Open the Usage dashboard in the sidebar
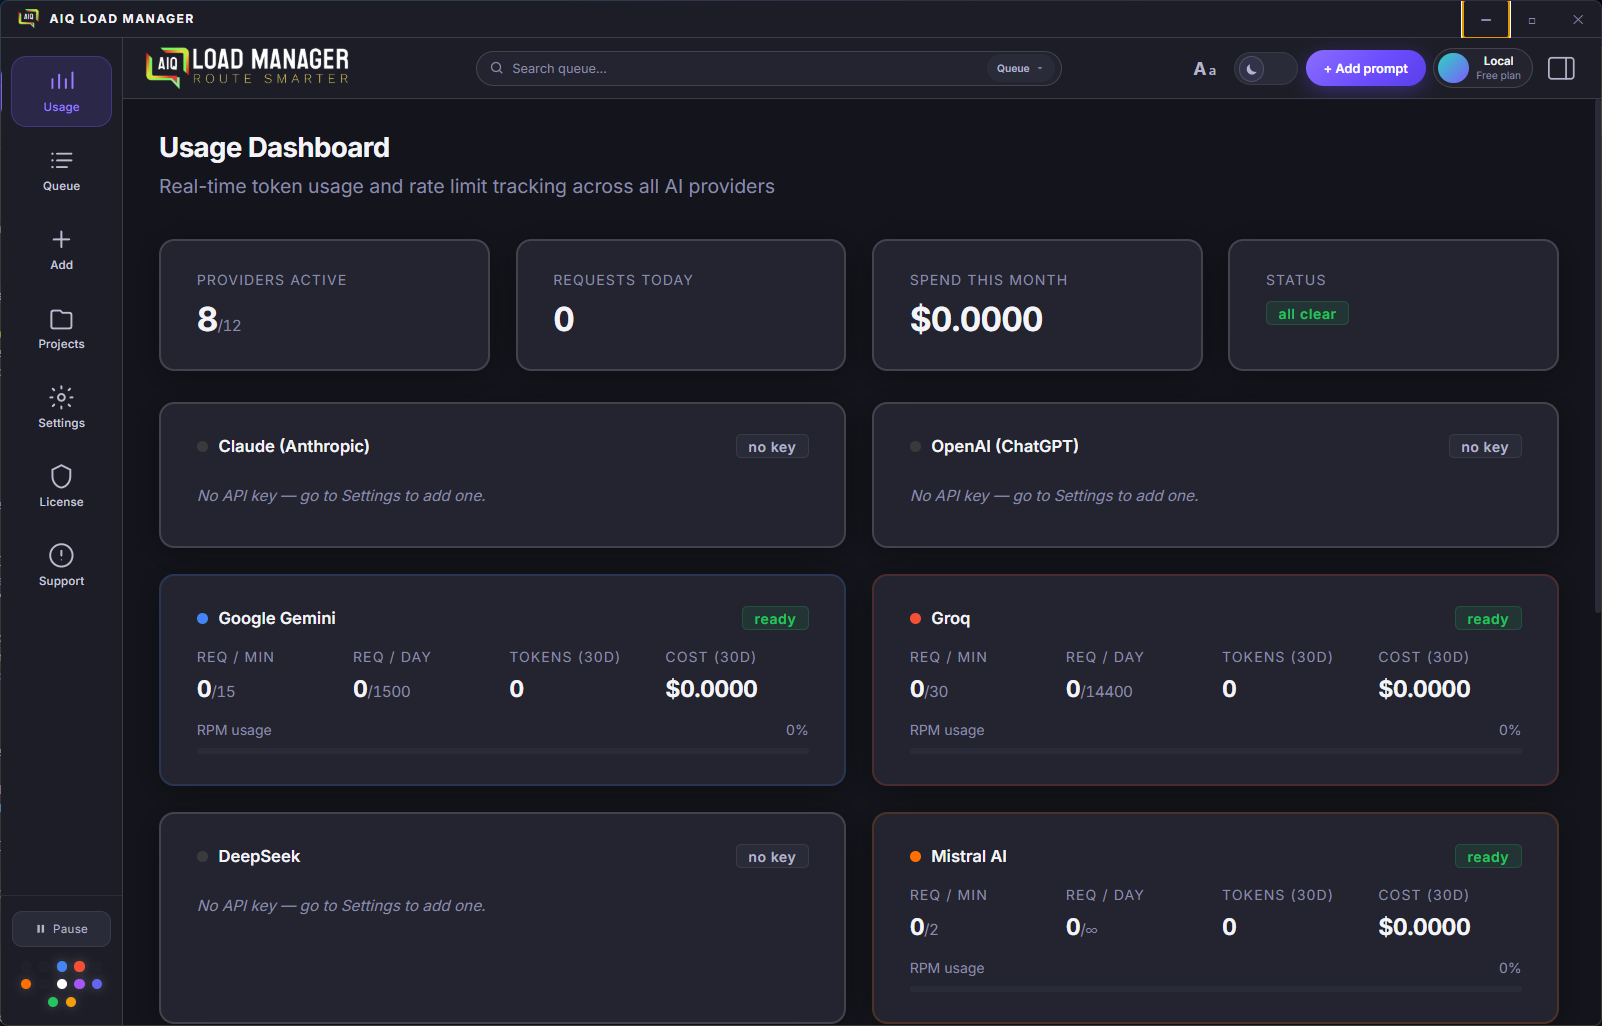This screenshot has height=1026, width=1602. tap(61, 92)
